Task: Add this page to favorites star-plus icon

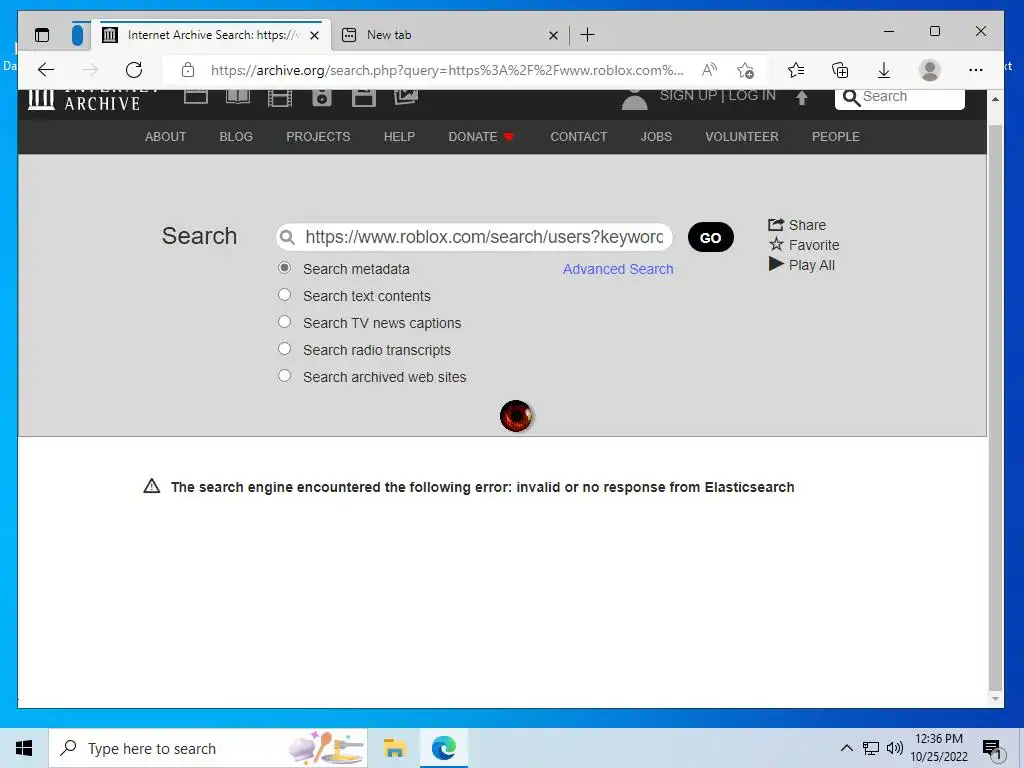Action: pos(745,70)
